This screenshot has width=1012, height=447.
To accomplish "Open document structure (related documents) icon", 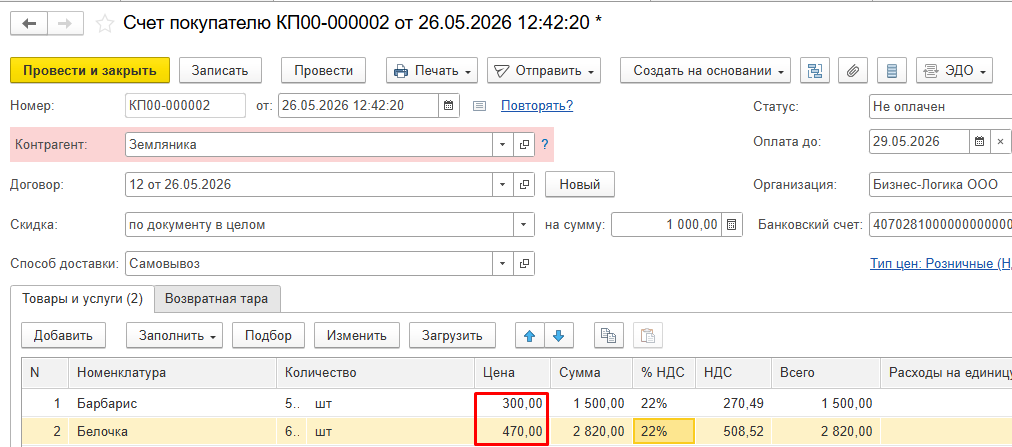I will point(815,70).
